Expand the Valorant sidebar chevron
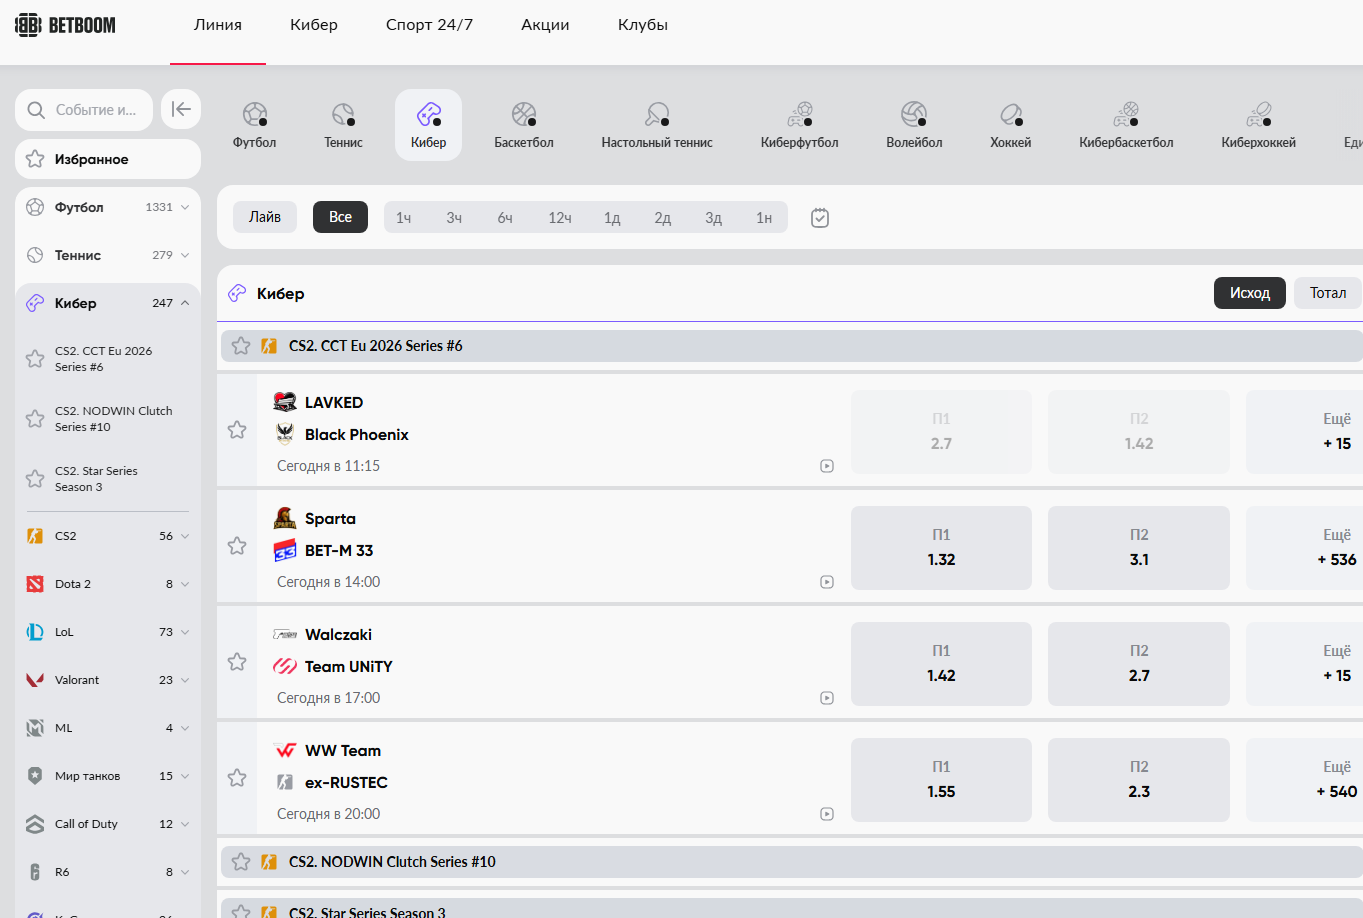1363x918 pixels. point(185,680)
